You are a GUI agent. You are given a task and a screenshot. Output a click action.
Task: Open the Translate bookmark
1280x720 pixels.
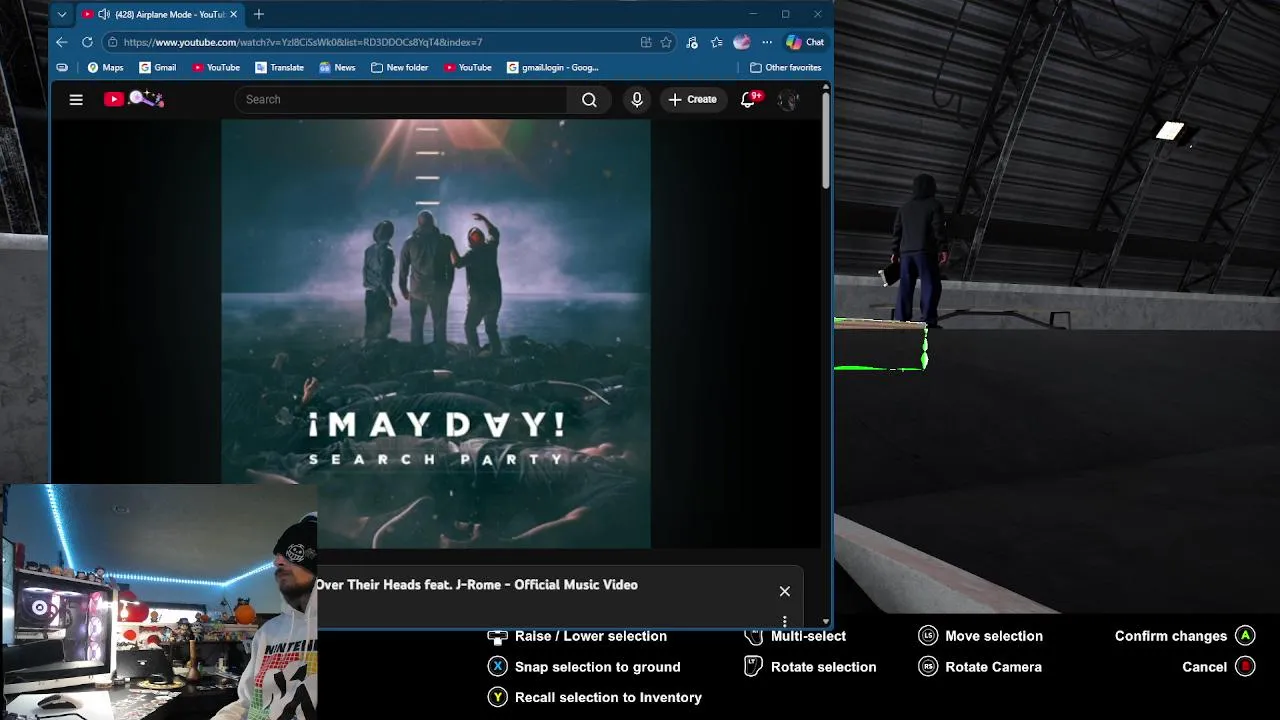click(x=279, y=67)
